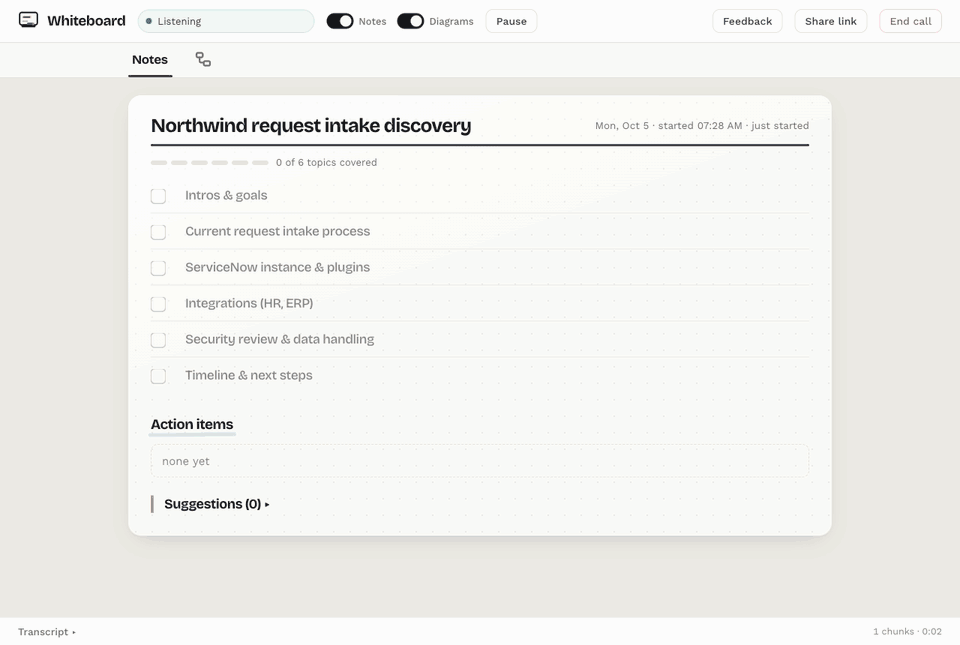Mark Integrations (HR, ERP) as covered
Image resolution: width=960 pixels, height=645 pixels.
click(159, 304)
